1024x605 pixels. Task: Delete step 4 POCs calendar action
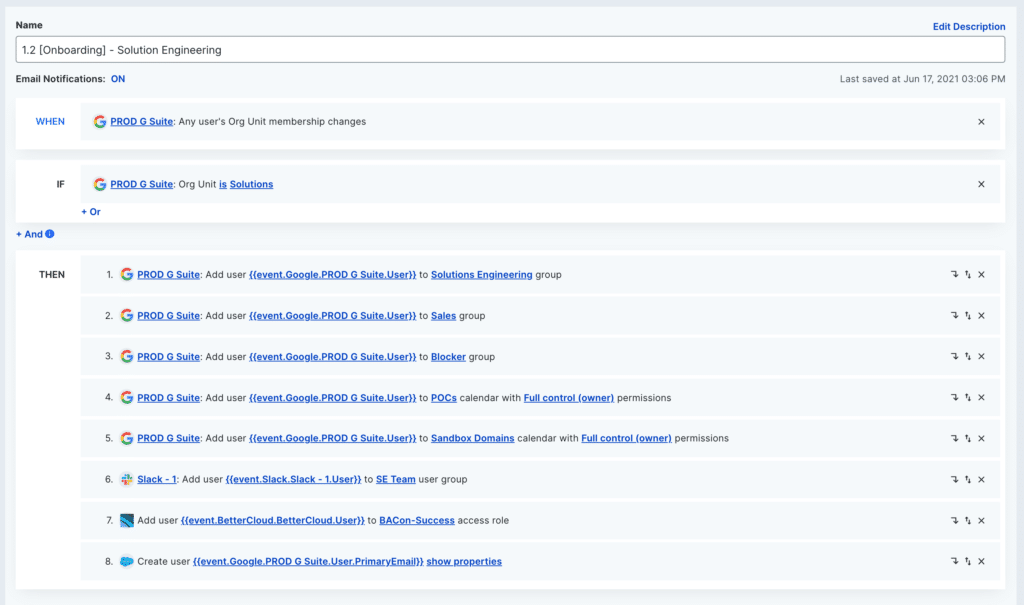pos(981,397)
